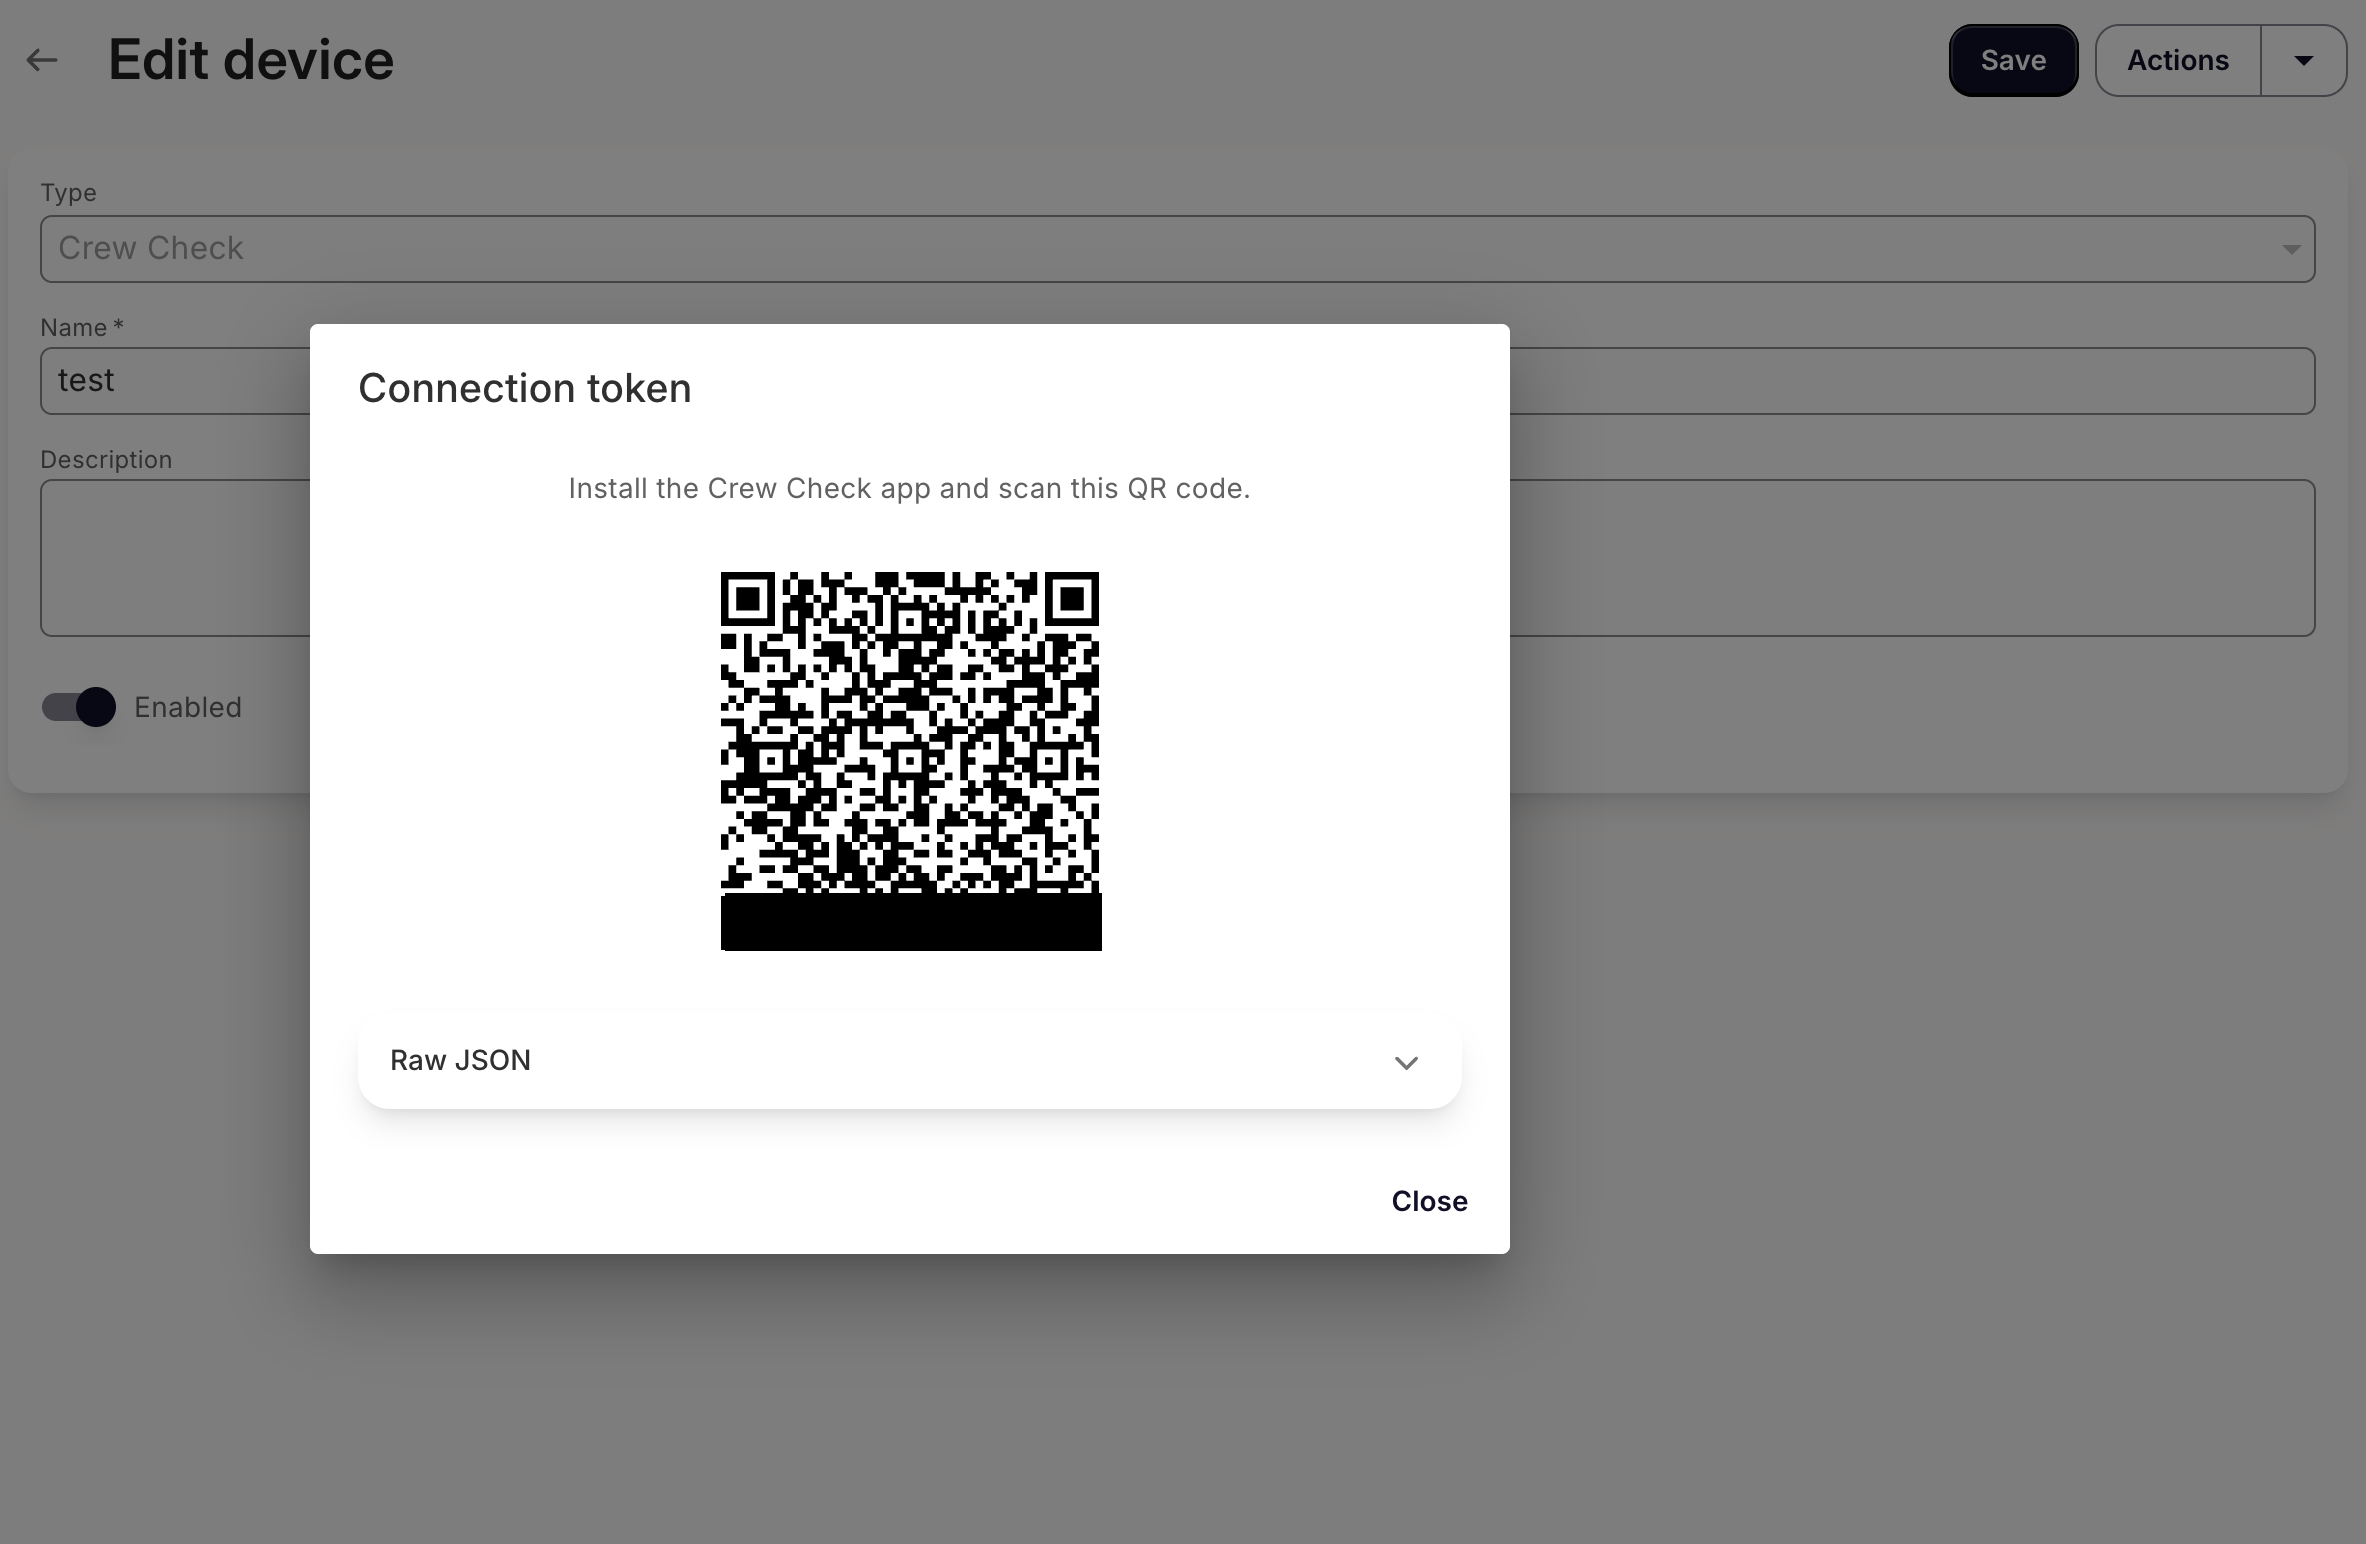The height and width of the screenshot is (1544, 2366).
Task: Click the Edit device page heading
Action: 251,60
